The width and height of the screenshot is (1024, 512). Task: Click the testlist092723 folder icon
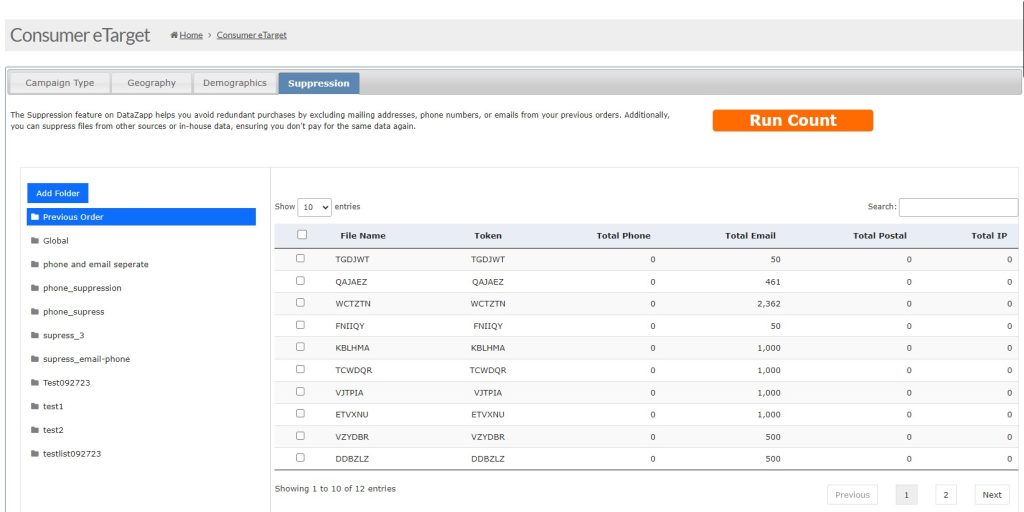click(35, 454)
